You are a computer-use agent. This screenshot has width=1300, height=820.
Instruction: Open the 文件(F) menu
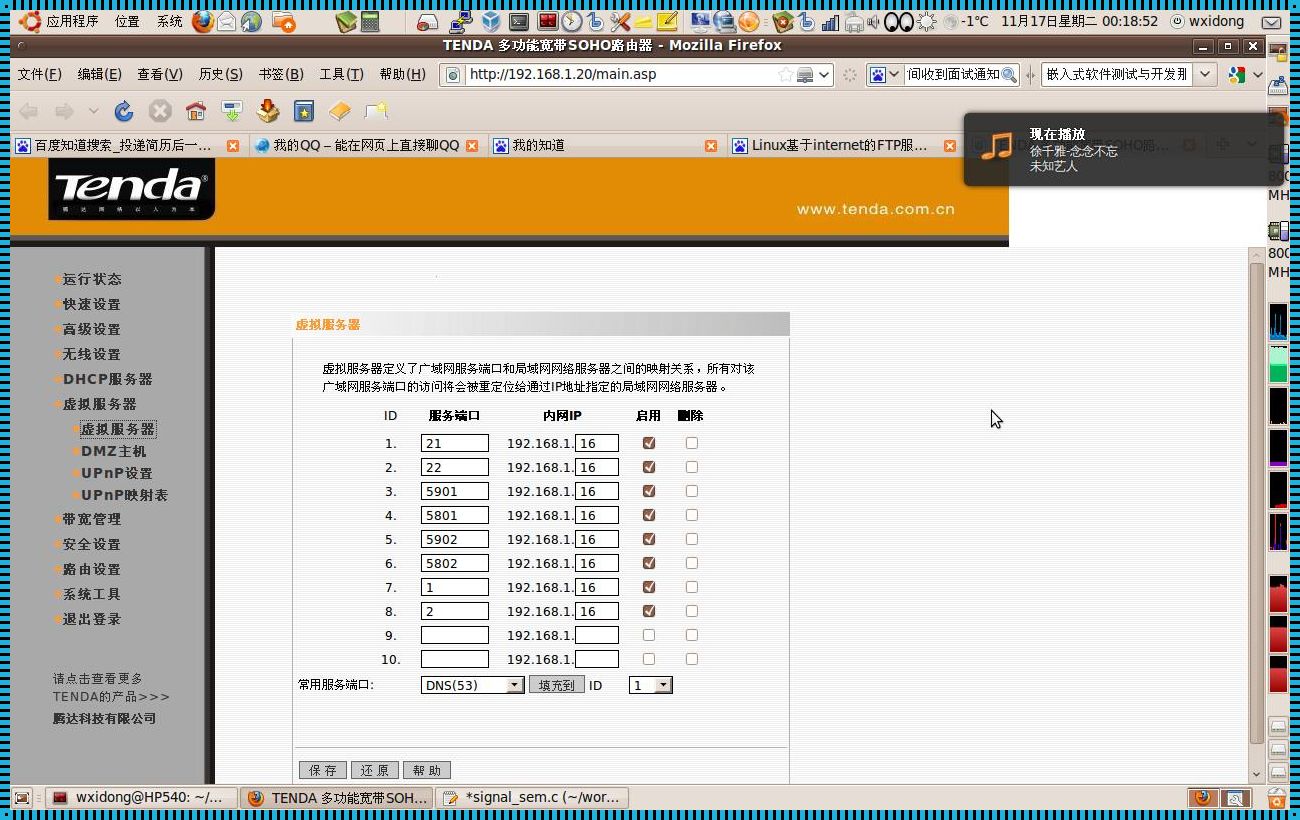tap(39, 74)
